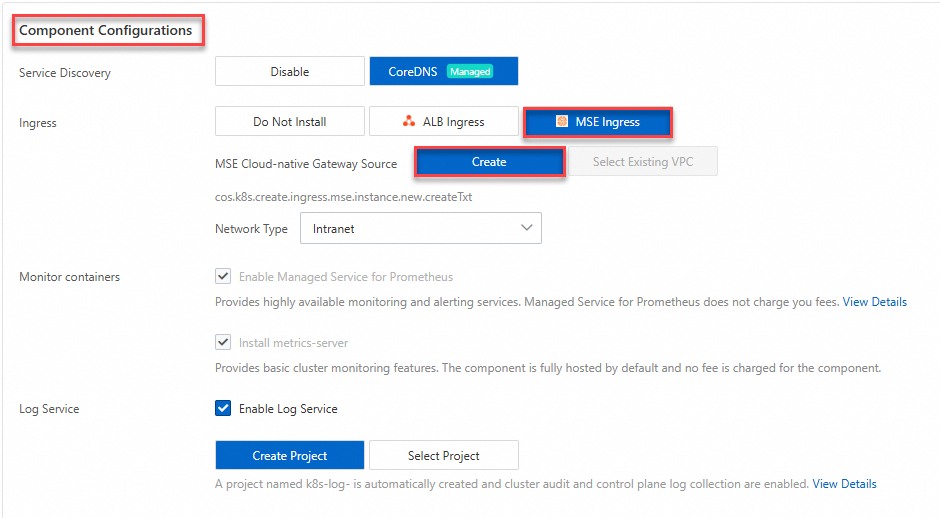Choose Do Not Install for Ingress
The image size is (940, 518).
coord(290,122)
